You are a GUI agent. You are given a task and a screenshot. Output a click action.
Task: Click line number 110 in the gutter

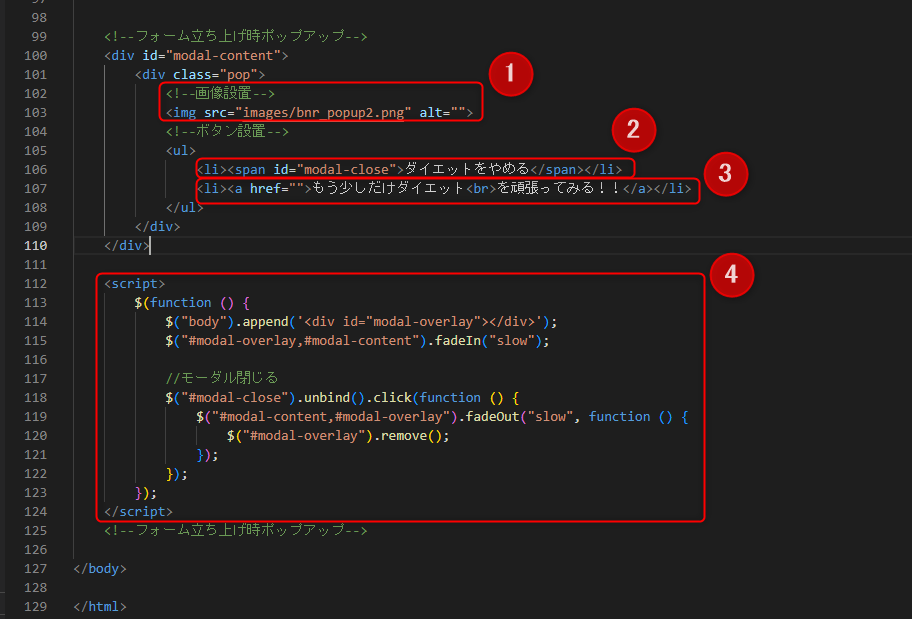[x=35, y=246]
